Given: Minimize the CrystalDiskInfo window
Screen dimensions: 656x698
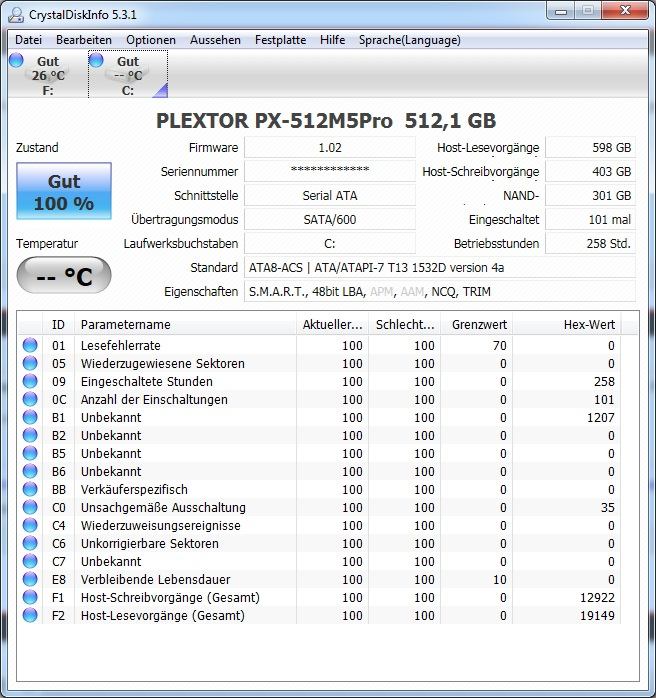Looking at the screenshot, I should (x=561, y=11).
